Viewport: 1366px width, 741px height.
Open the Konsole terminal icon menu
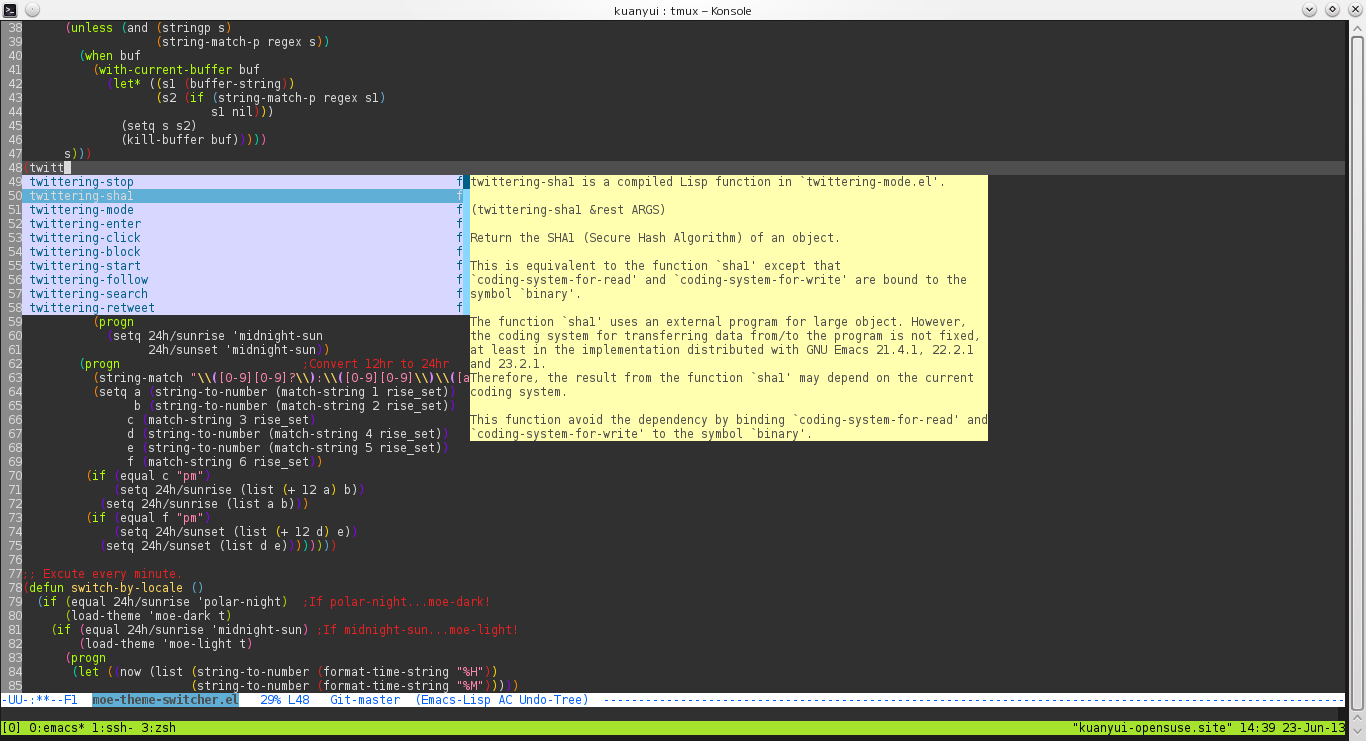click(x=11, y=10)
